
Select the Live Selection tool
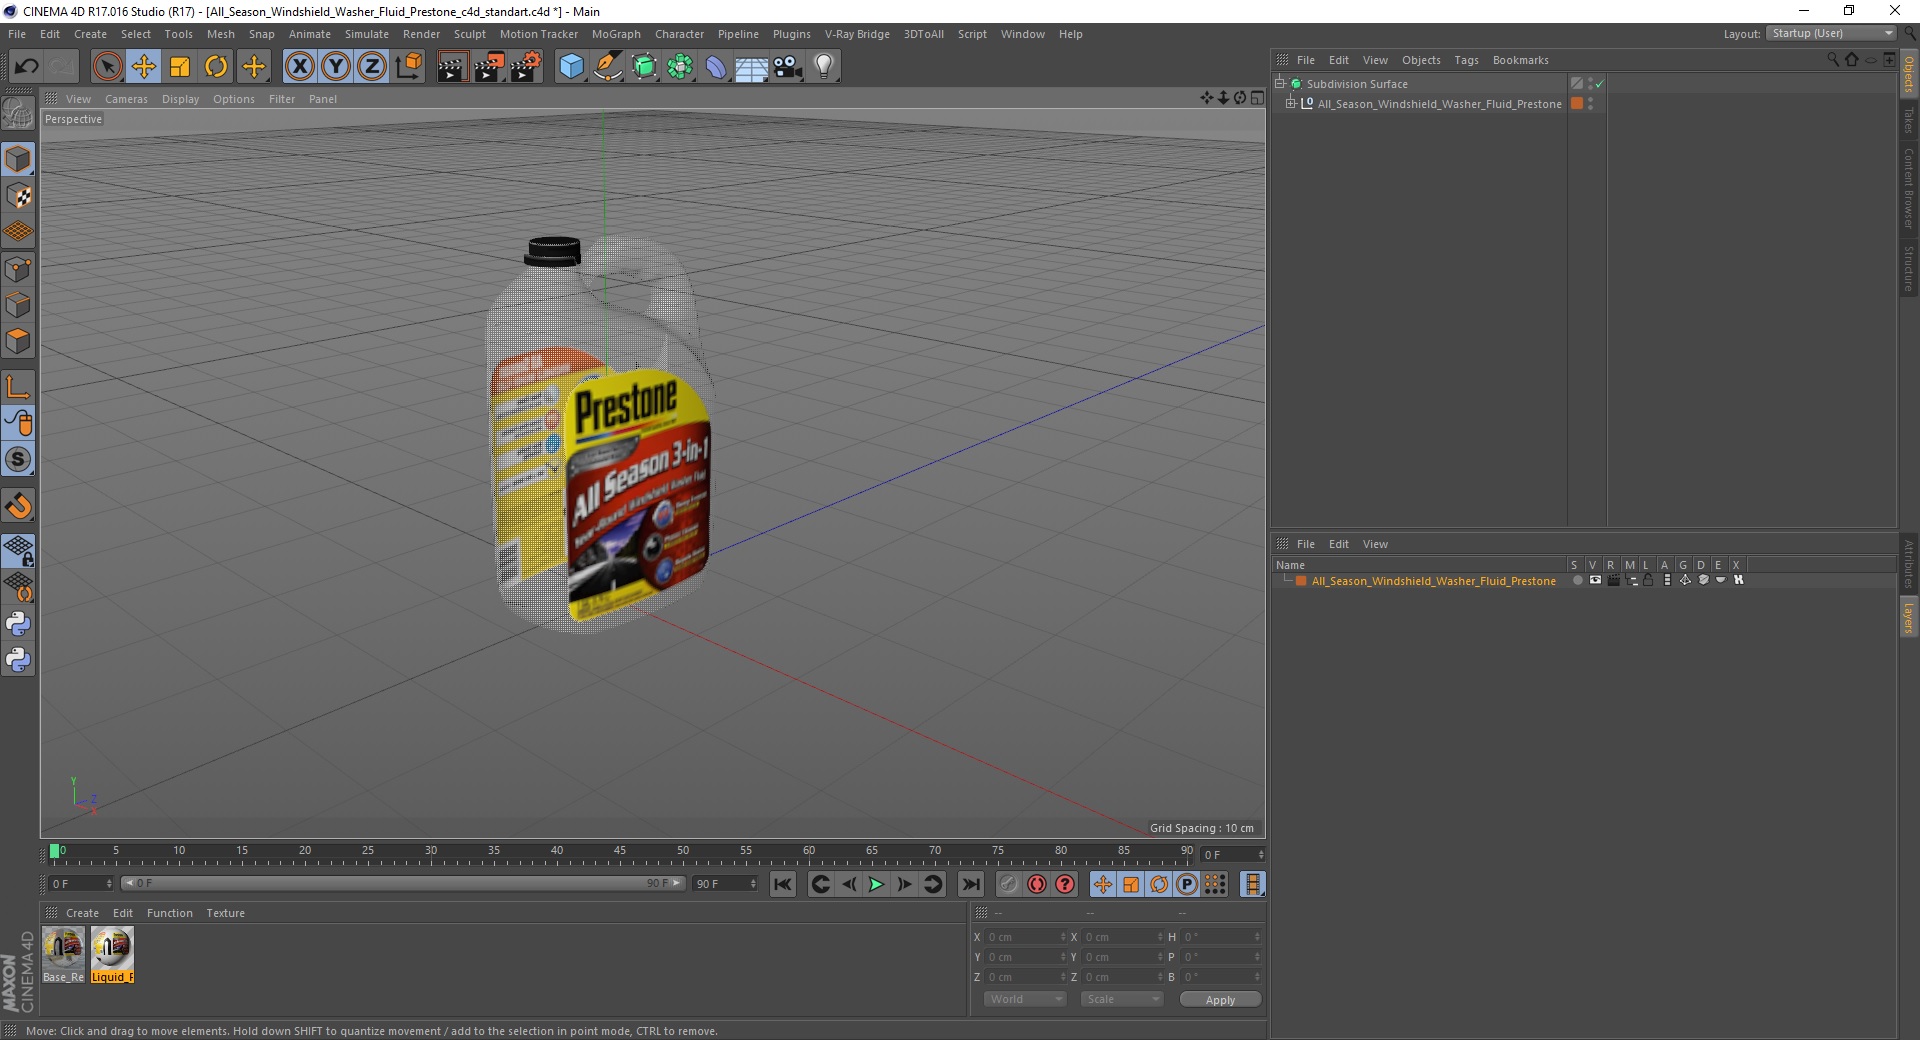tap(107, 67)
